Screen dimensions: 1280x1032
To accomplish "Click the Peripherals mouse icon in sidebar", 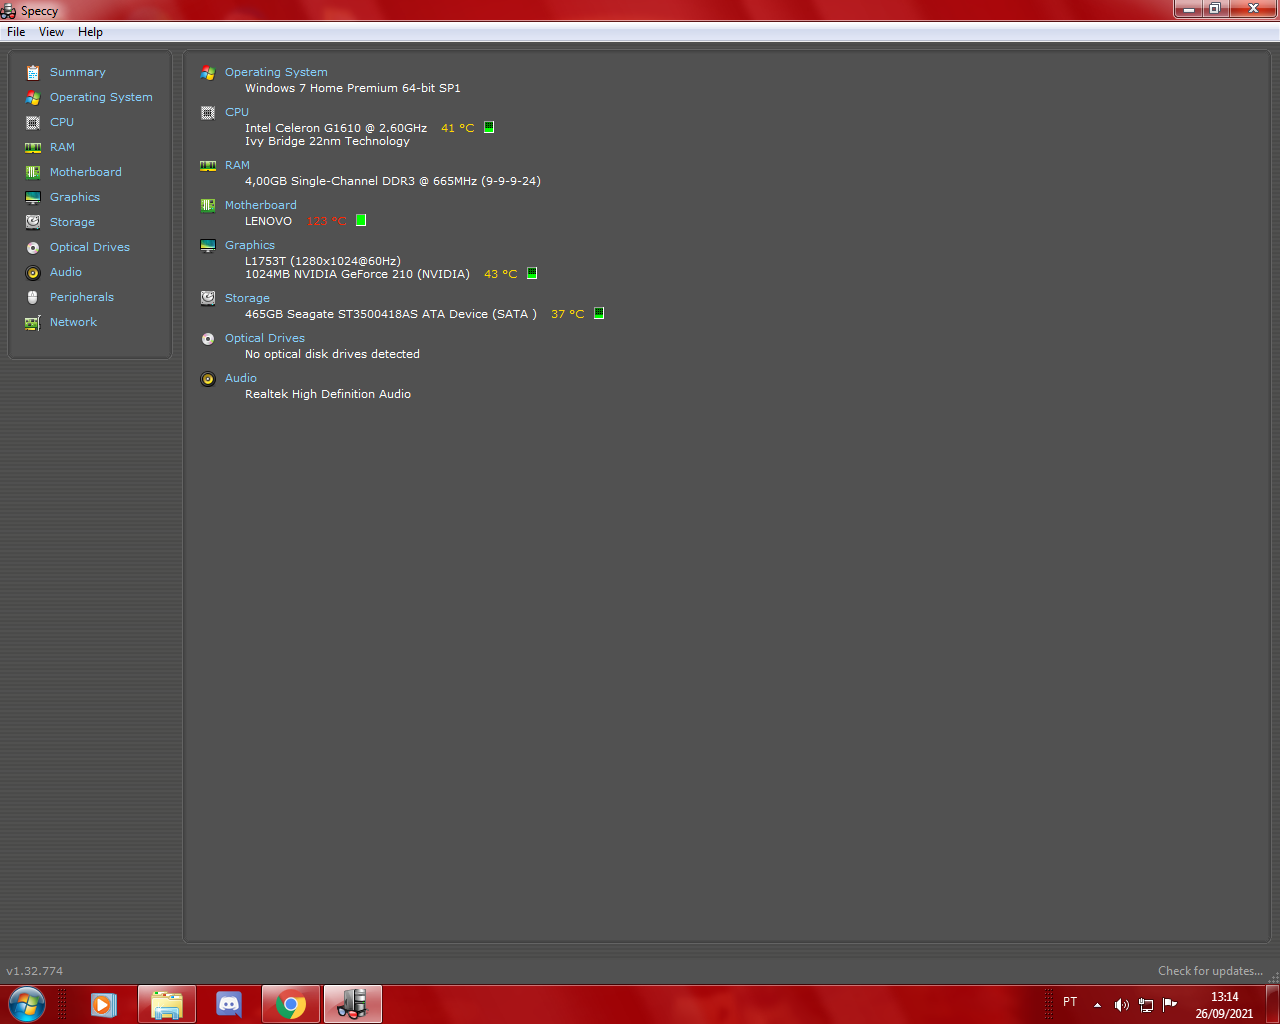I will tap(33, 297).
